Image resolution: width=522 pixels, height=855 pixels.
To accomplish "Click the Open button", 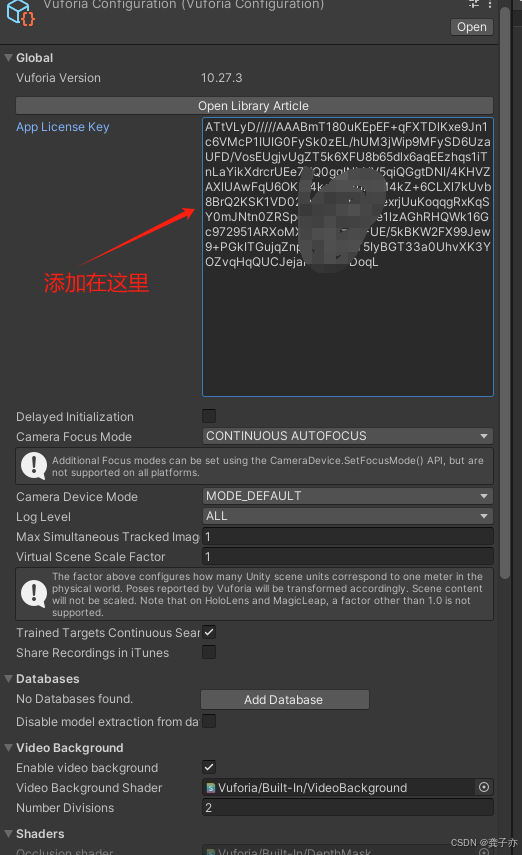I will coord(472,27).
